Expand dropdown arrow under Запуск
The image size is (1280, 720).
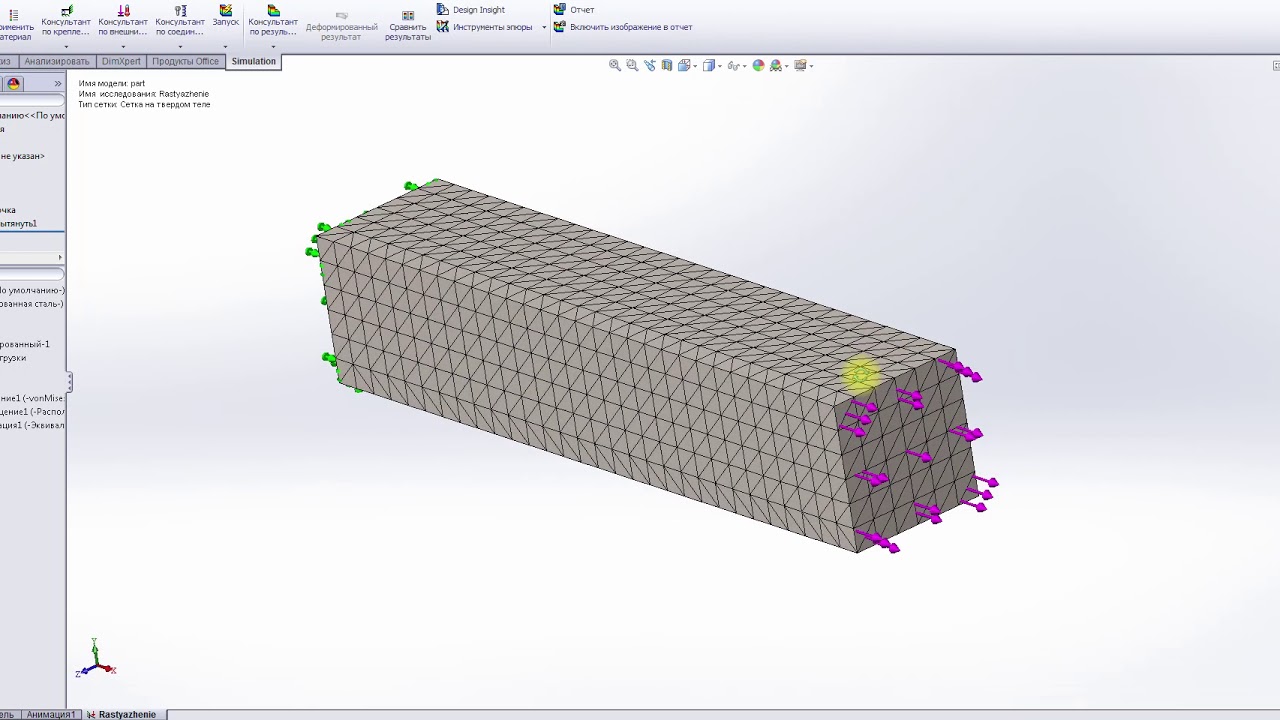226,46
